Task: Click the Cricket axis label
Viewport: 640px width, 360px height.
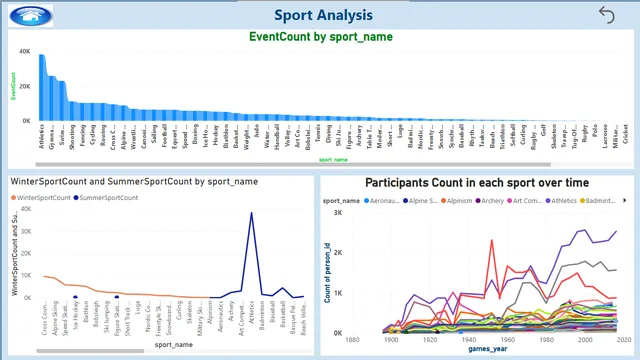Action: tap(626, 134)
